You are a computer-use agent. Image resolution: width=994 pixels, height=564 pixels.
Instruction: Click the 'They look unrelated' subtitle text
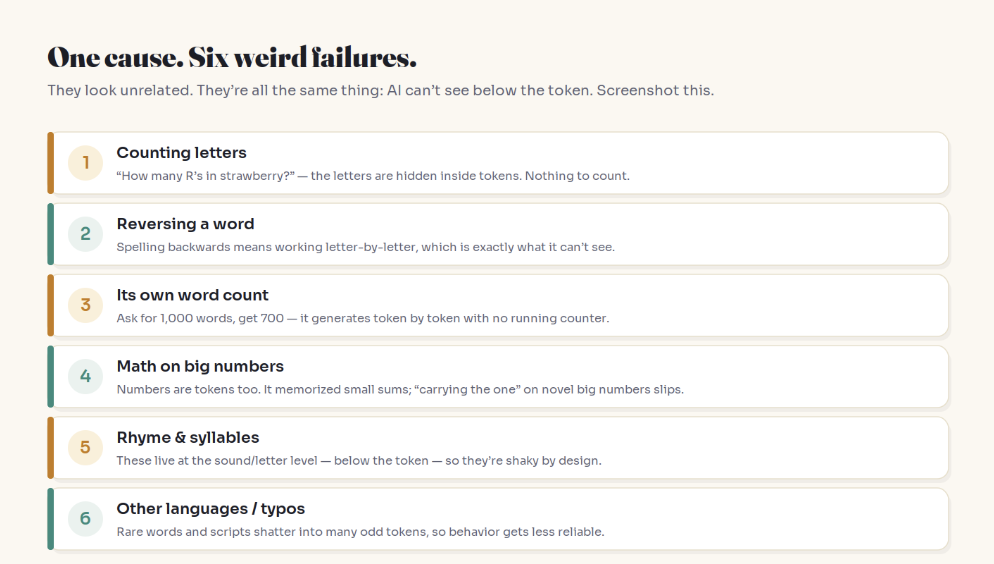(x=380, y=91)
